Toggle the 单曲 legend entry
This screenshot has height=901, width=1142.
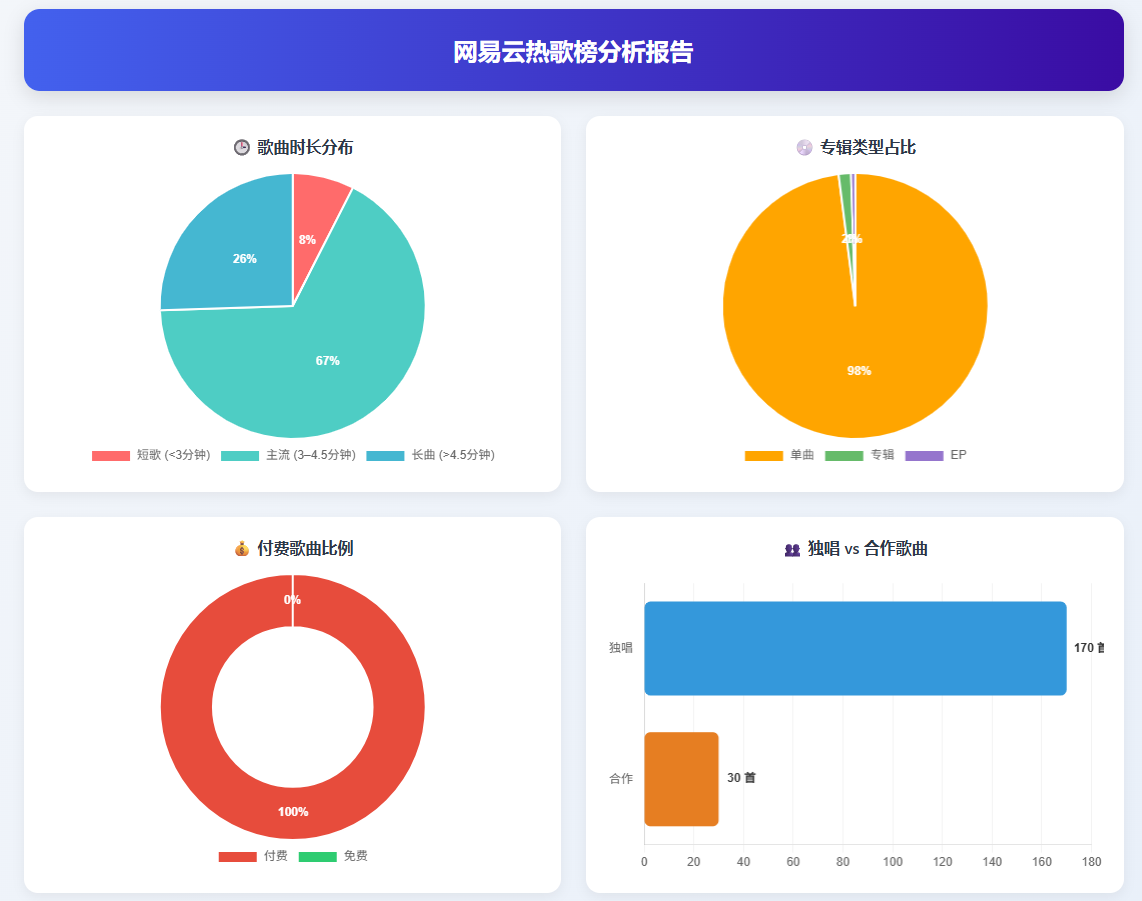point(779,455)
